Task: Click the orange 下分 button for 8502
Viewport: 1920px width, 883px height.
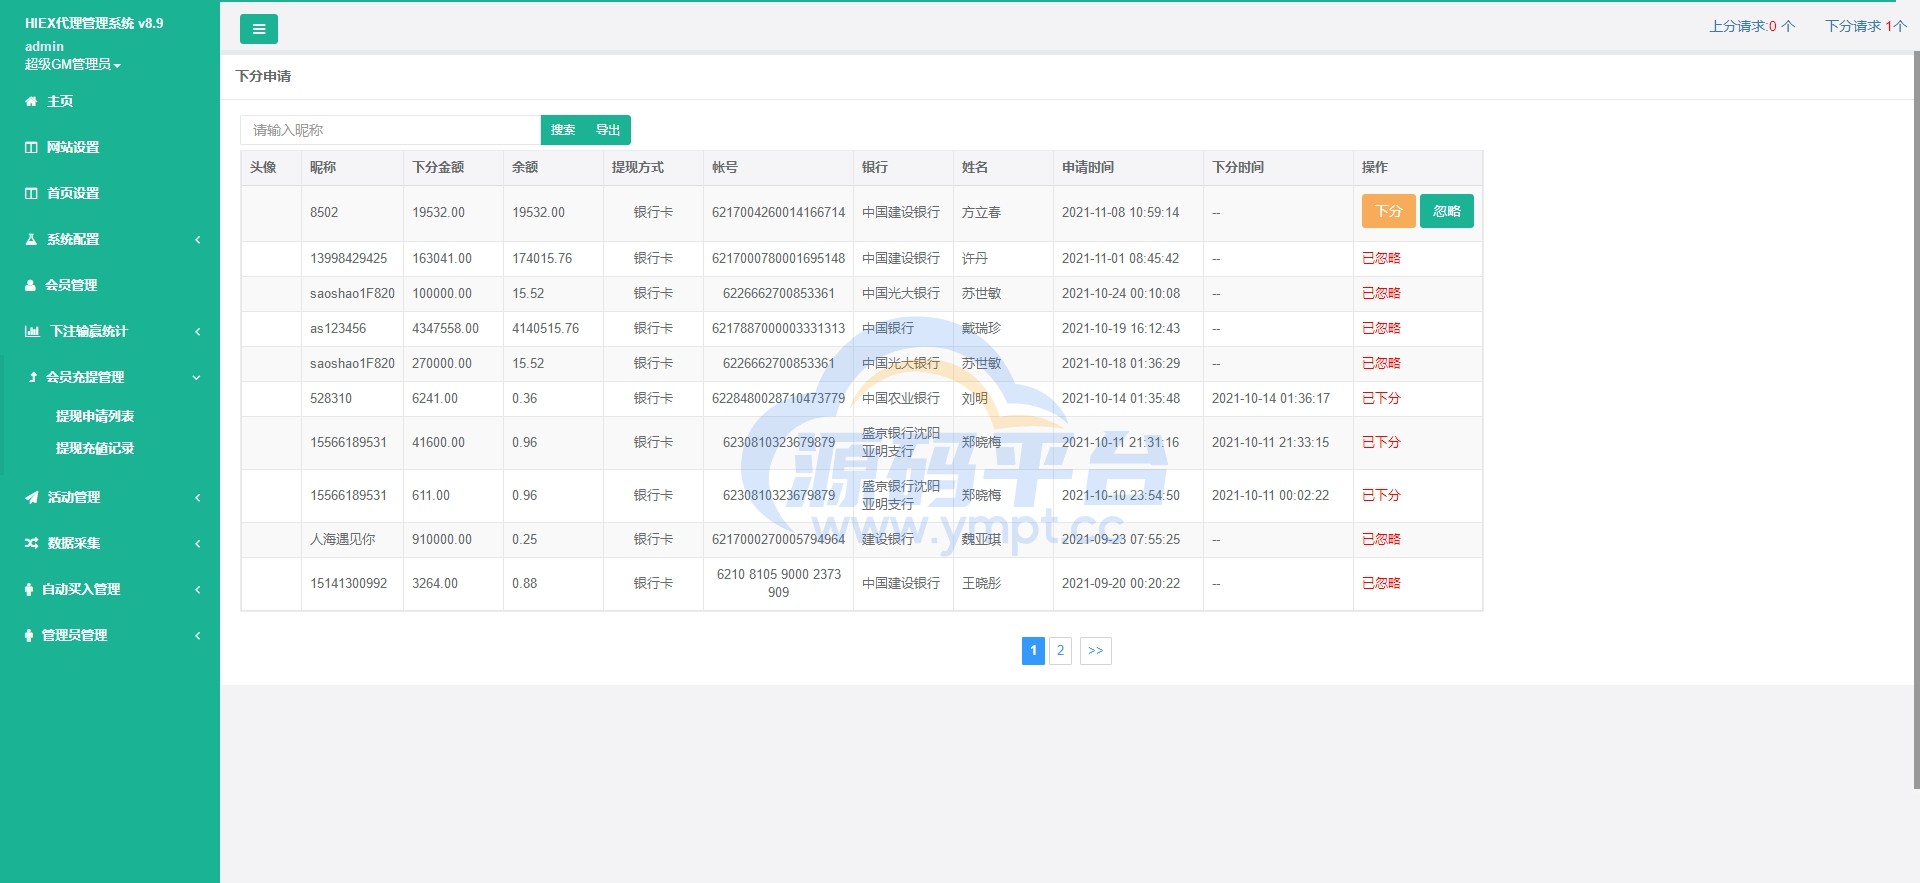Action: (1388, 211)
